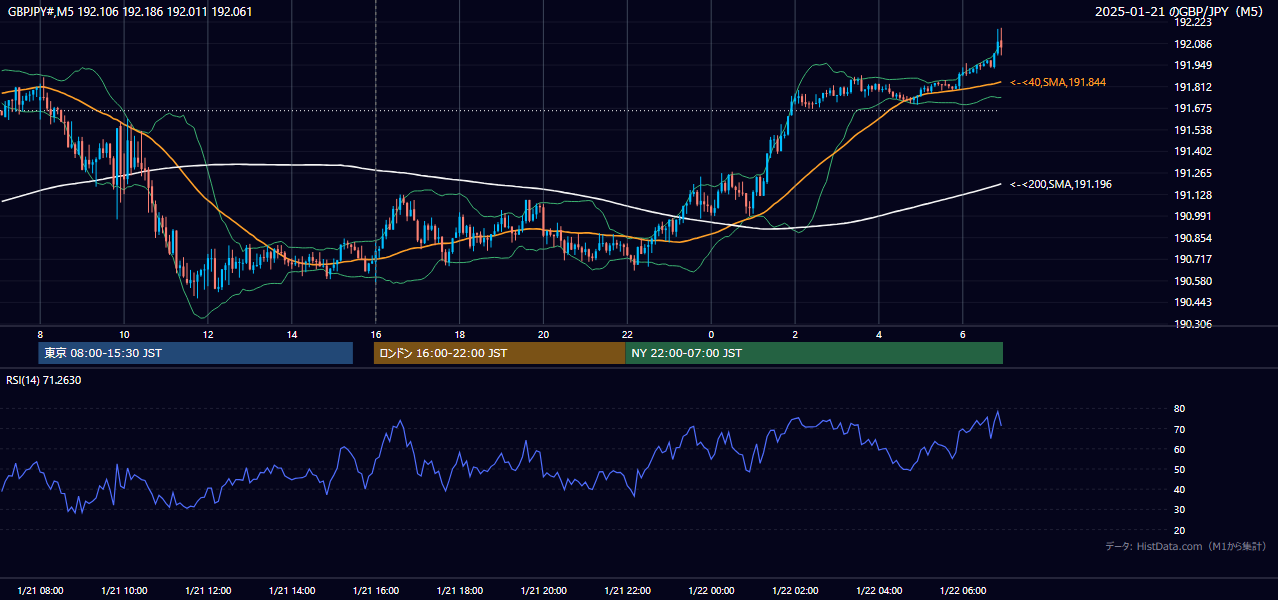Click price axis value 192.223

[1192, 22]
